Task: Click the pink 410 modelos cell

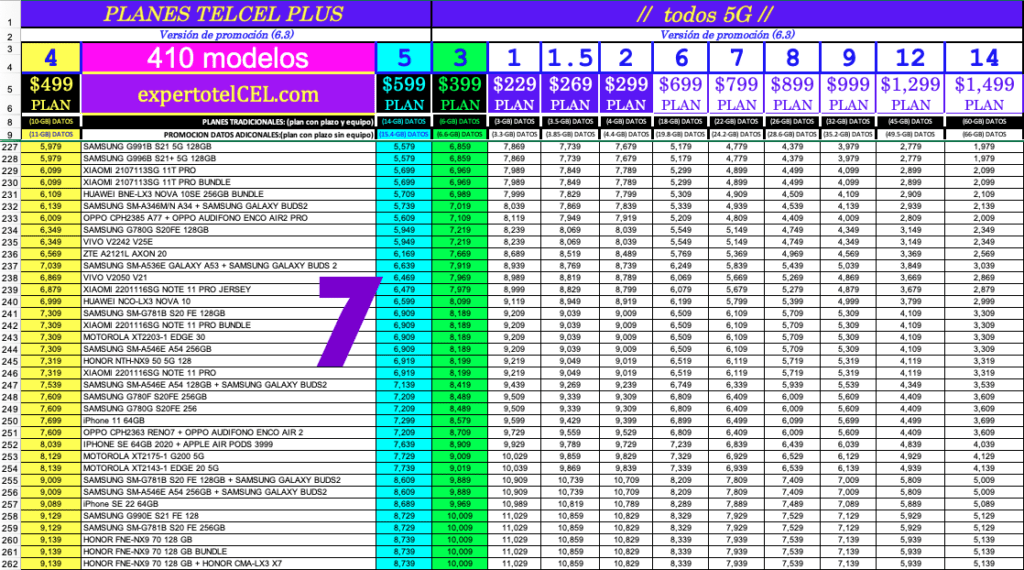Action: point(227,58)
